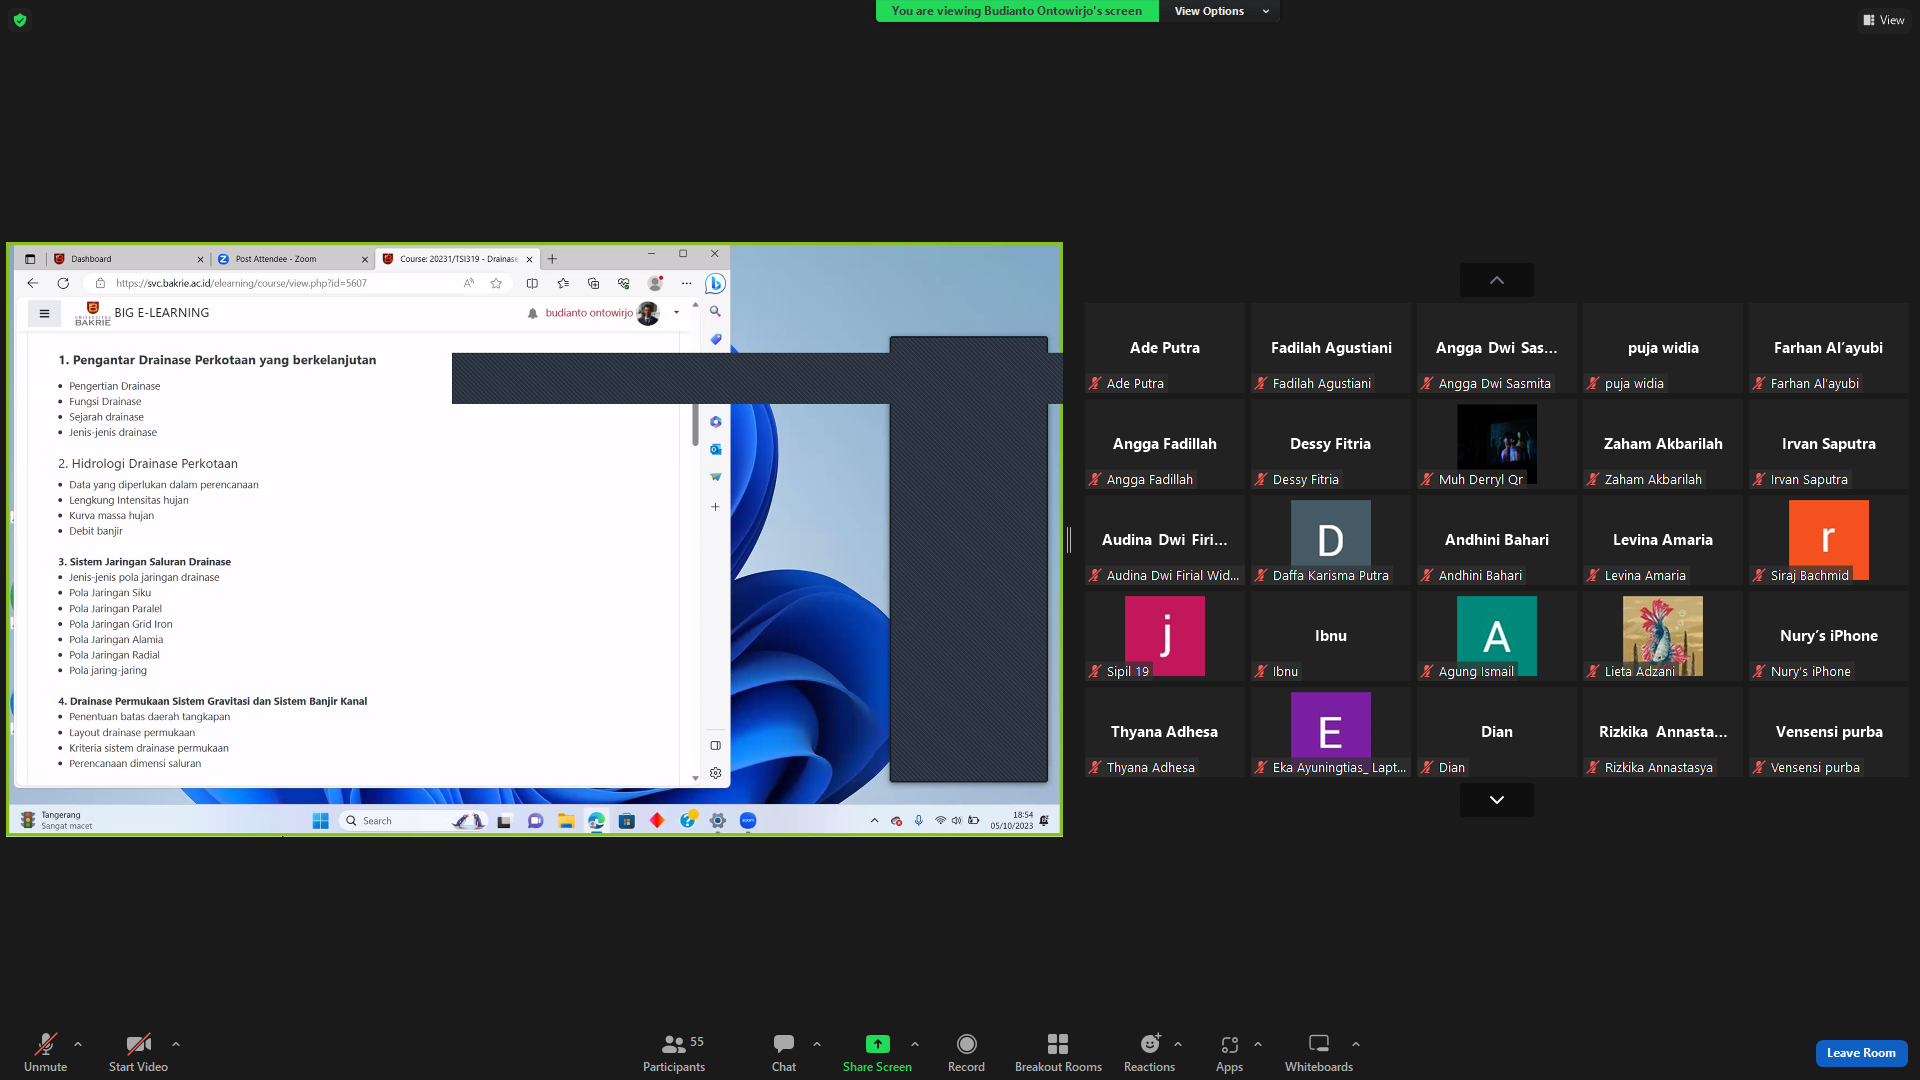This screenshot has width=1920, height=1080.
Task: Open Zoom icon in the shared taskbar
Action: (747, 821)
